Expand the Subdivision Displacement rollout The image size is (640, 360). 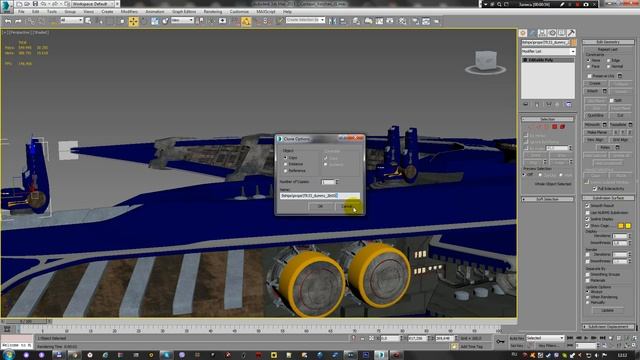[608, 327]
